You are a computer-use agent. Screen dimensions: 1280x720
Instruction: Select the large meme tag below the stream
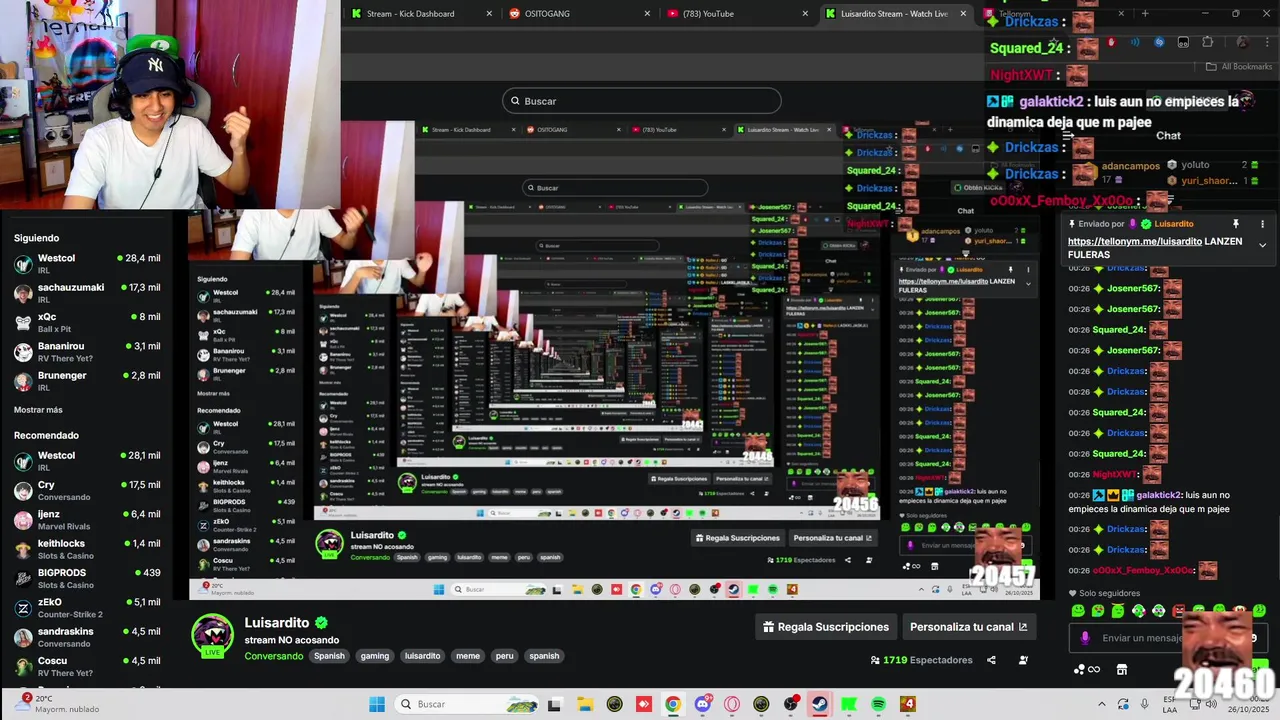468,656
